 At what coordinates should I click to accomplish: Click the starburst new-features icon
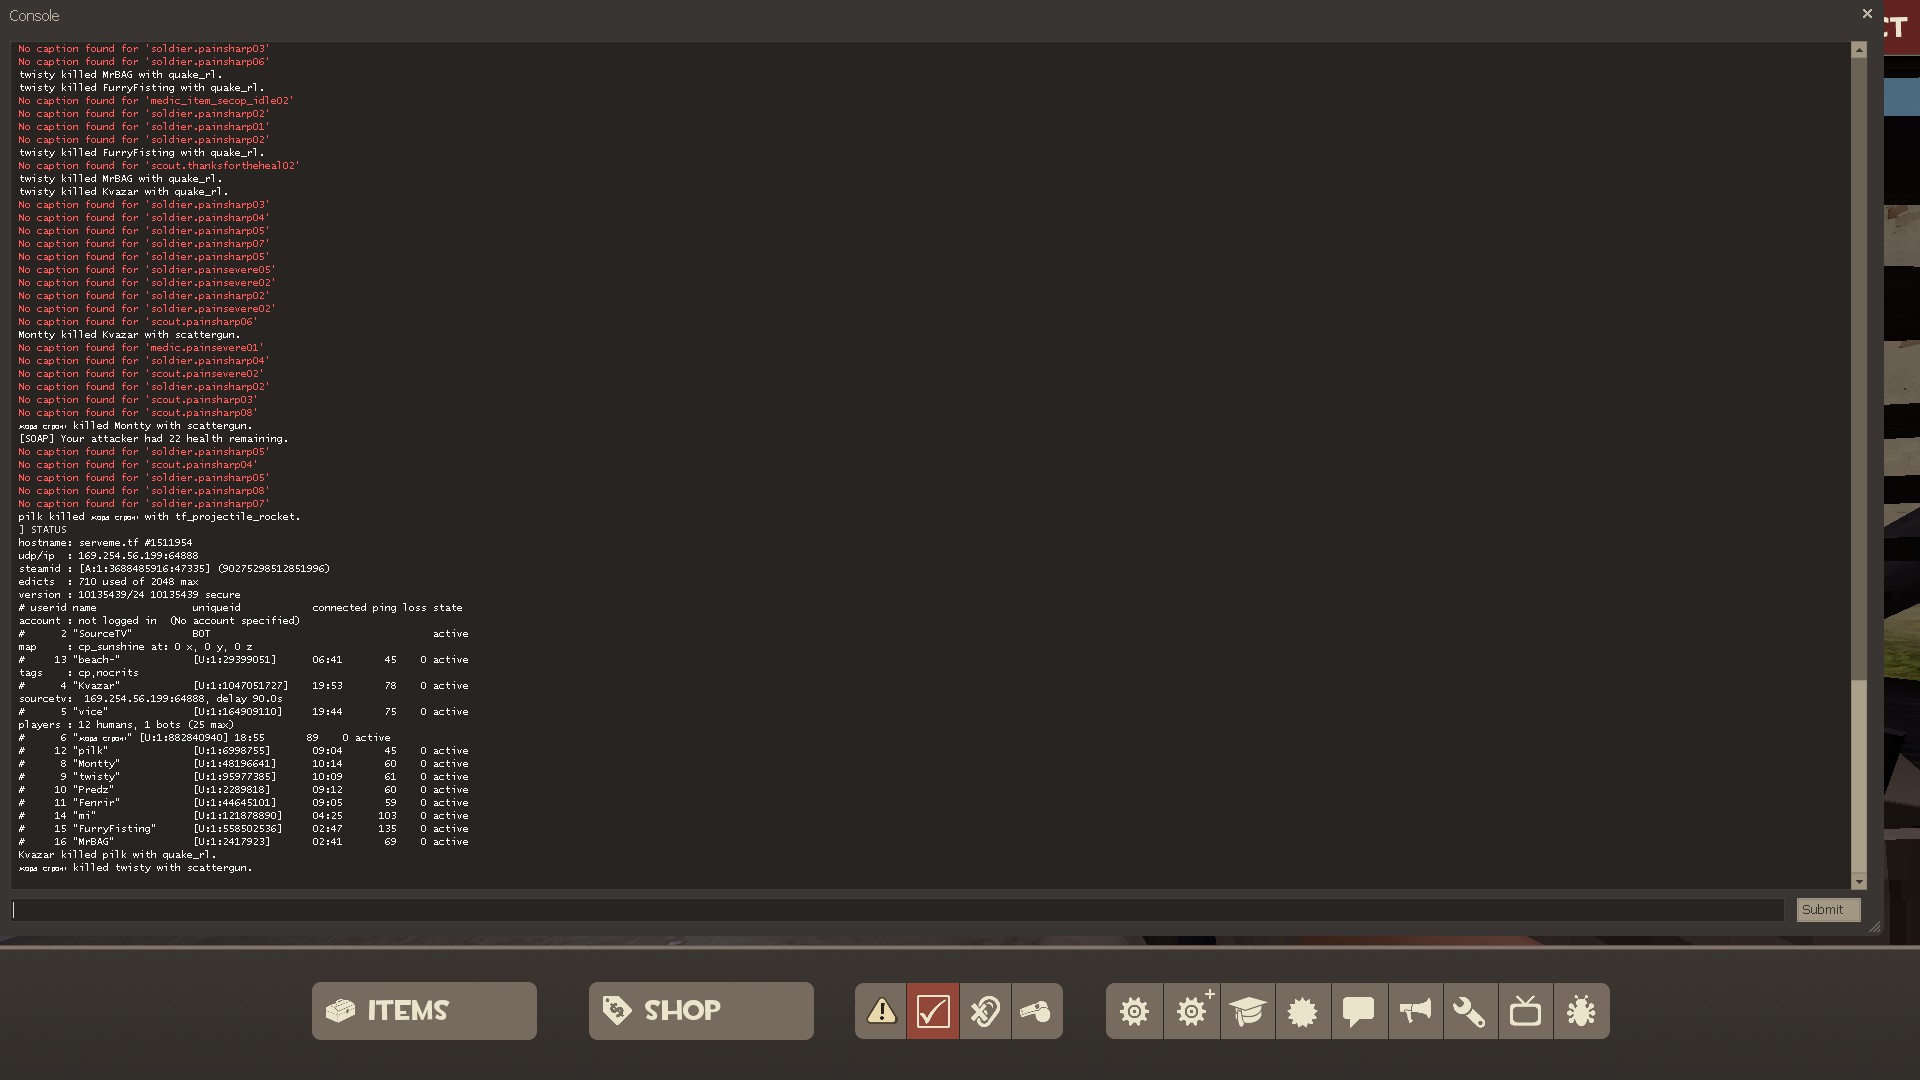1302,1011
